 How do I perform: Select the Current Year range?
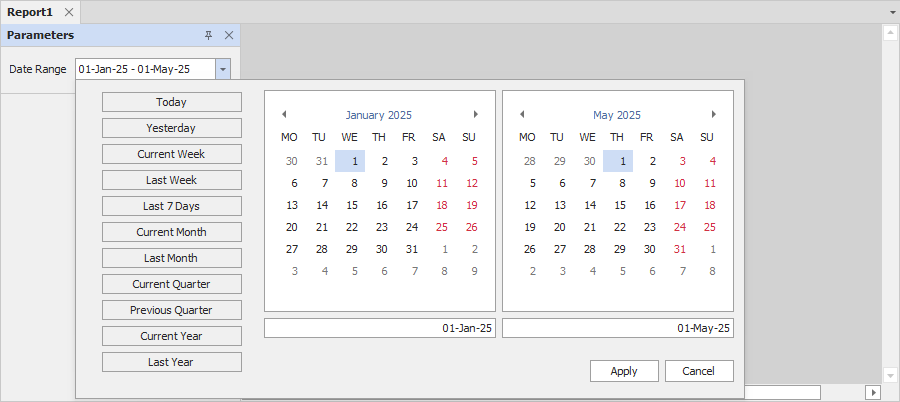(172, 336)
